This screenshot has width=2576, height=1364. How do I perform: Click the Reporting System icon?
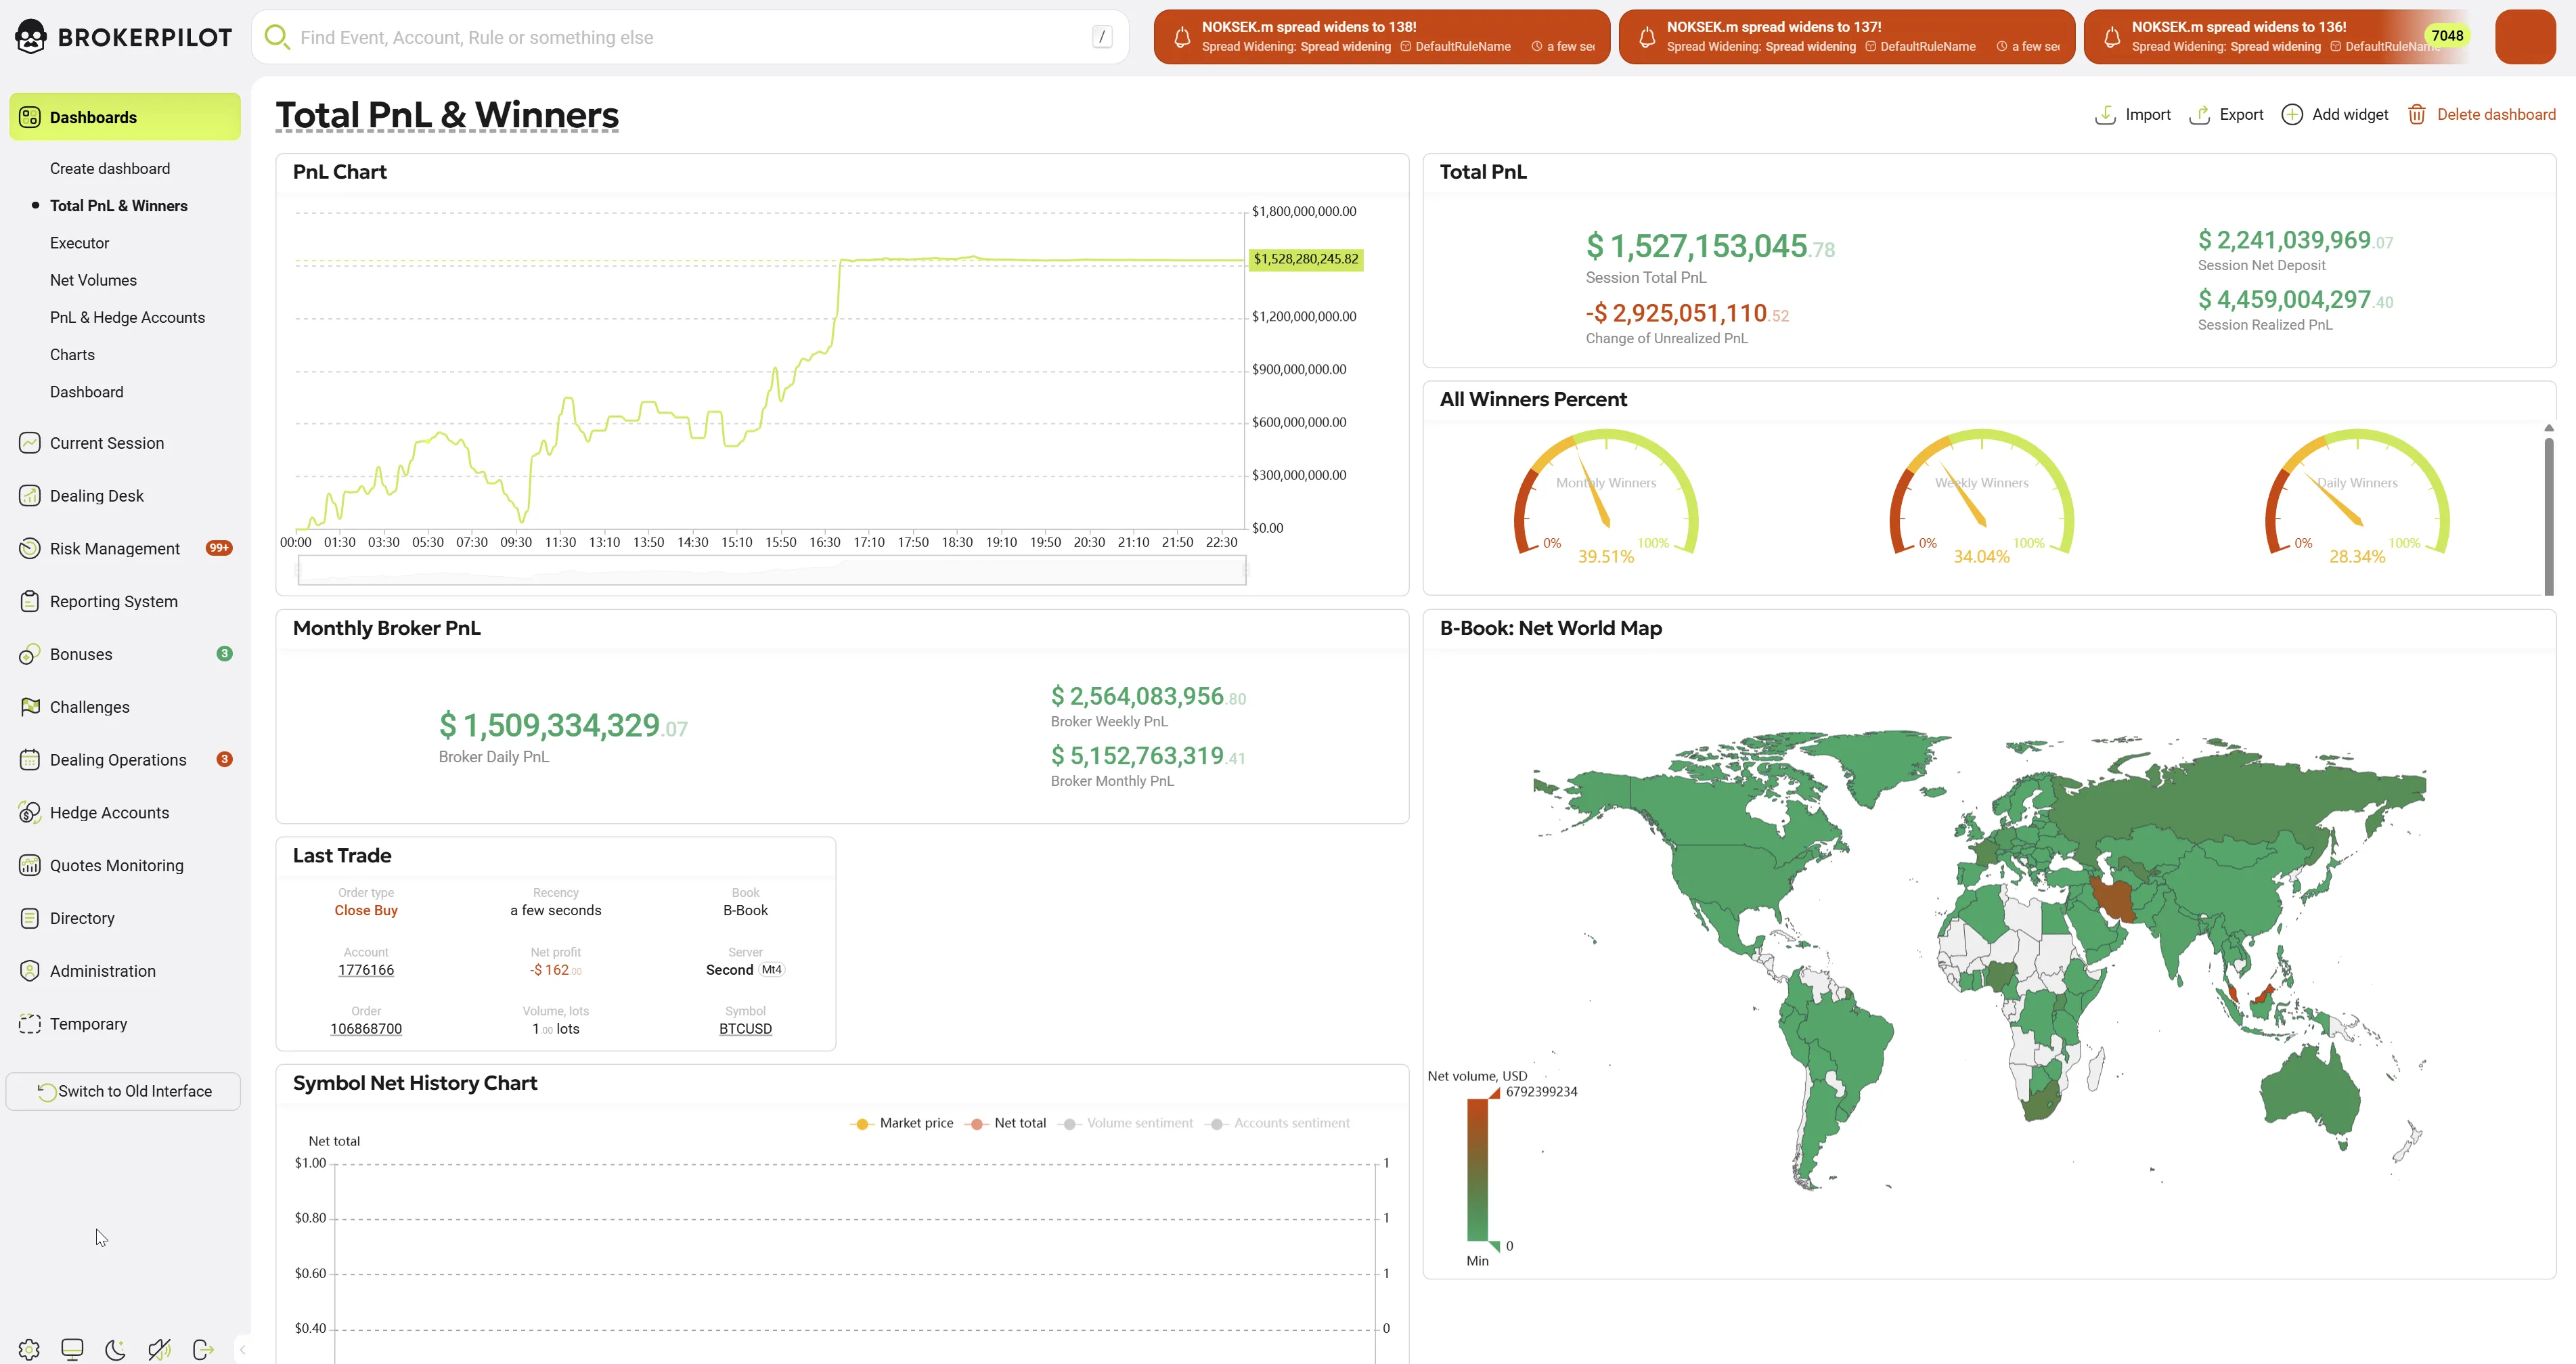click(x=30, y=601)
